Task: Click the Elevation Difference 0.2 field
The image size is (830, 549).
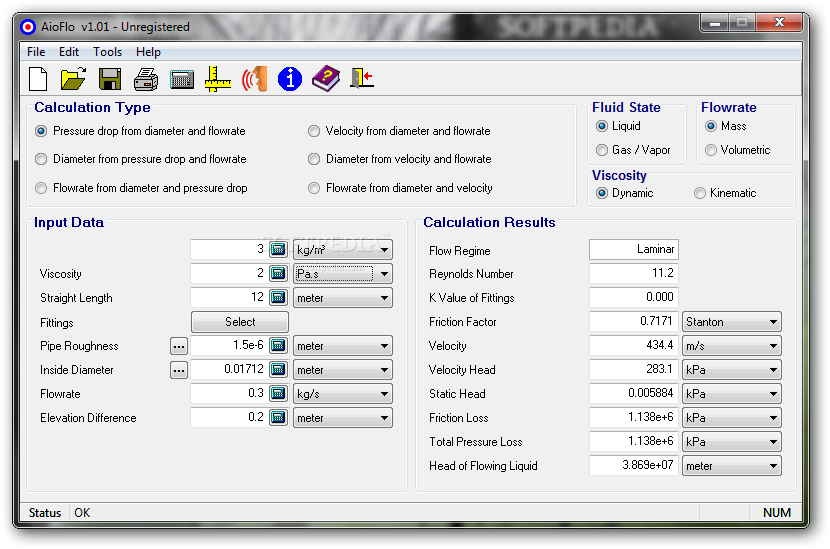Action: pyautogui.click(x=229, y=417)
